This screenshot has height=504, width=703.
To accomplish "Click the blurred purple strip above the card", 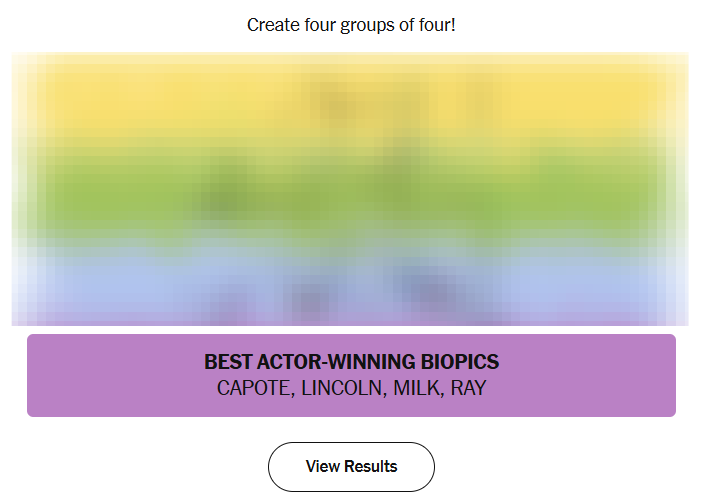I will [x=351, y=317].
